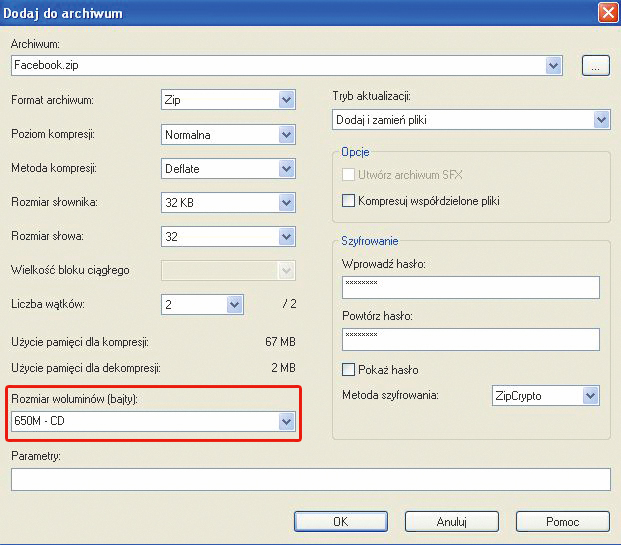This screenshot has height=545, width=621.
Task: Open the Rozmiar woluminów 650M - CD dropdown
Action: 287,423
